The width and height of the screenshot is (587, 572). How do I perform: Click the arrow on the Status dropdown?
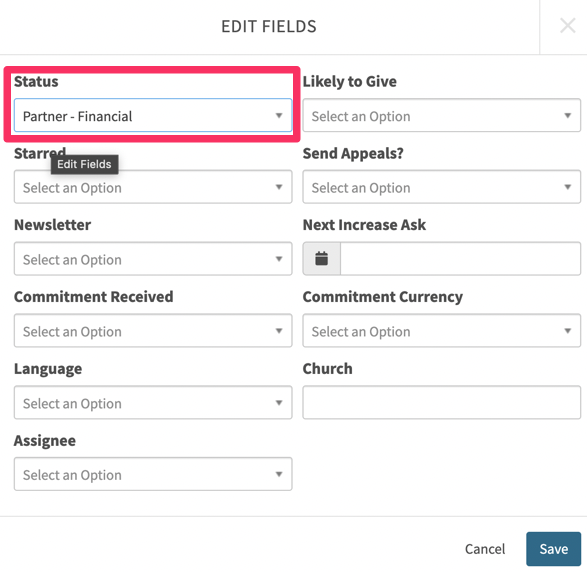tap(279, 116)
